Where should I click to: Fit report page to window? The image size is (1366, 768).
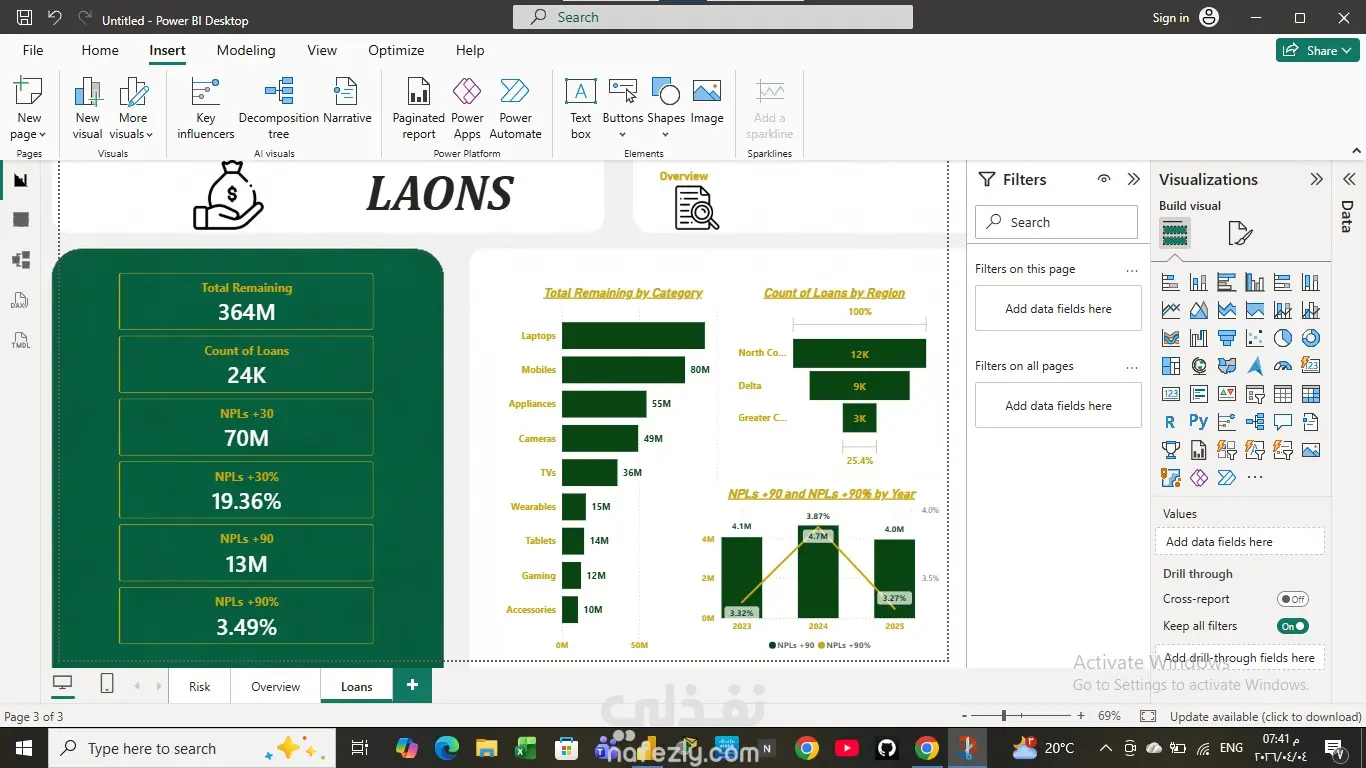tap(1148, 716)
